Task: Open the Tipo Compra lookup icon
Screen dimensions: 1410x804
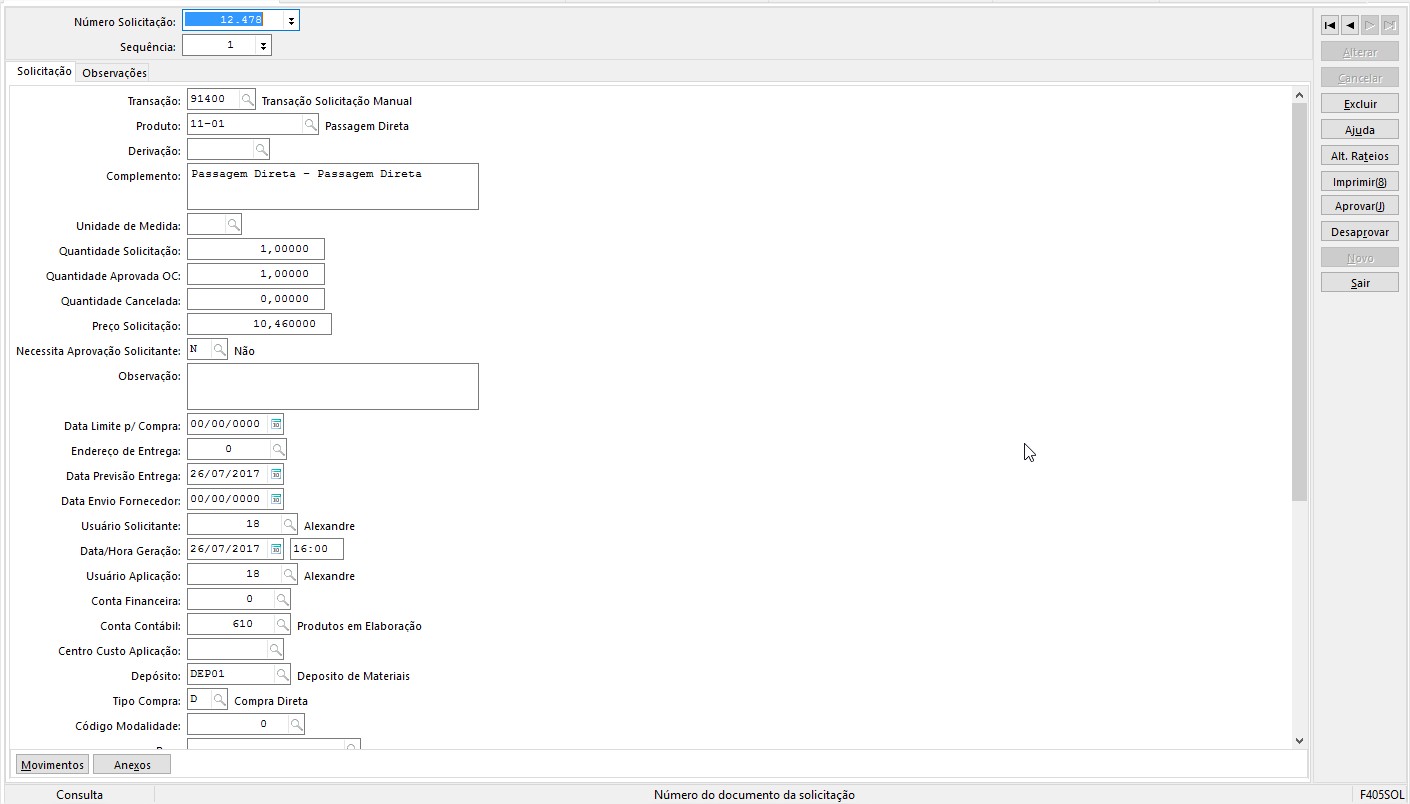Action: point(219,700)
